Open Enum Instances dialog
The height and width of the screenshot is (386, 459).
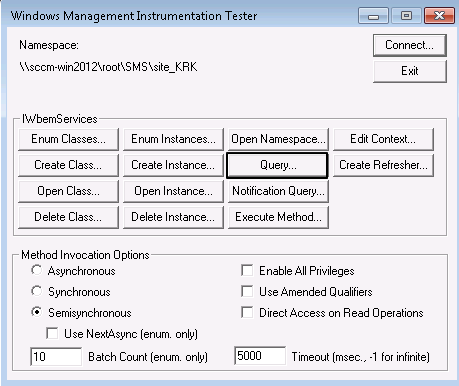click(173, 139)
